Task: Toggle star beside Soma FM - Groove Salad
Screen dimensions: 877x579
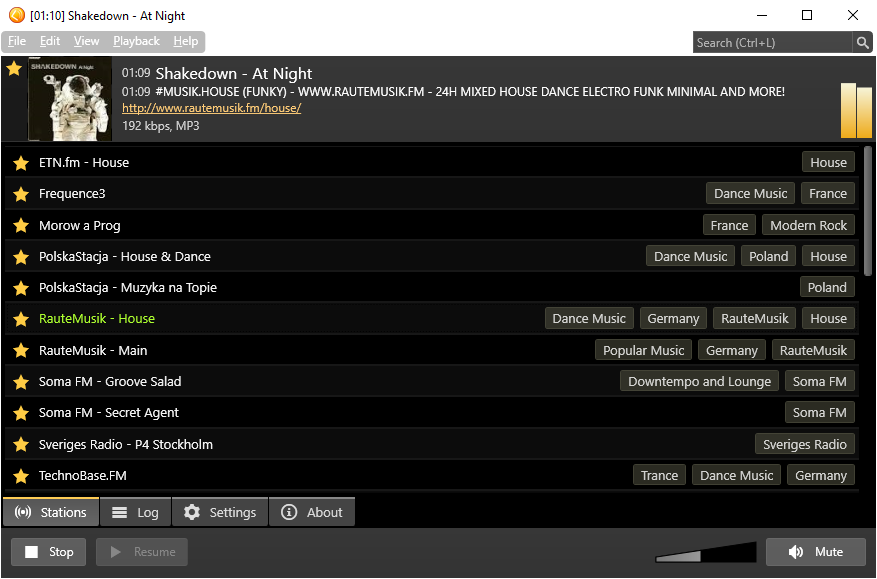Action: coord(20,382)
